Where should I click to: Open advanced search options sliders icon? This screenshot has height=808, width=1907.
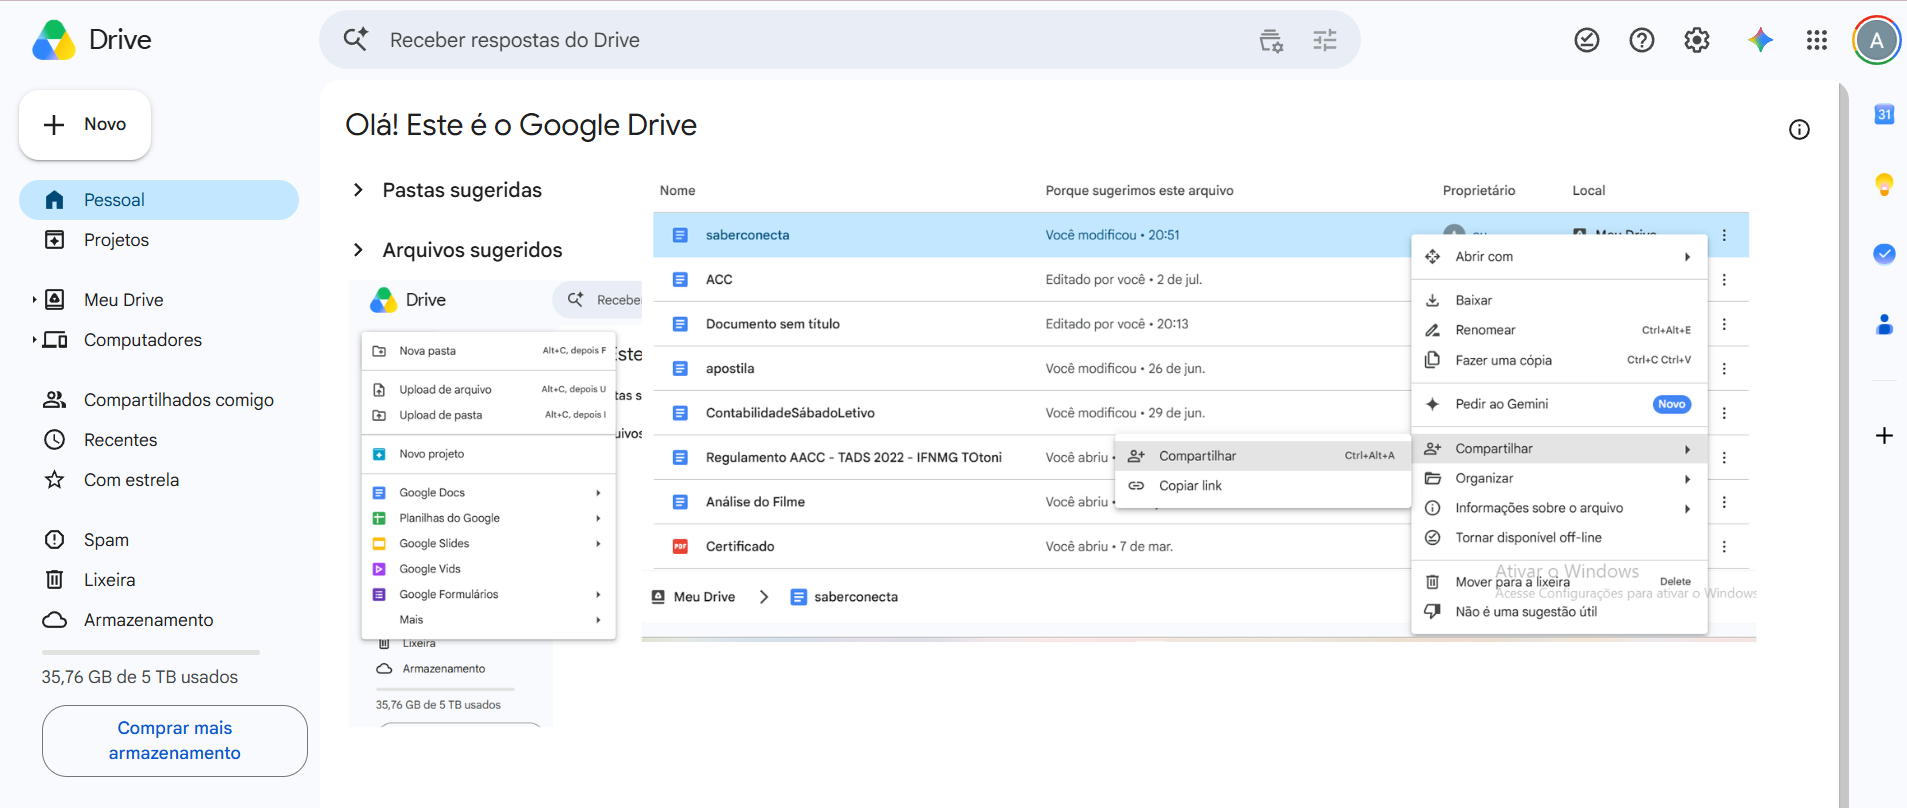[x=1325, y=40]
